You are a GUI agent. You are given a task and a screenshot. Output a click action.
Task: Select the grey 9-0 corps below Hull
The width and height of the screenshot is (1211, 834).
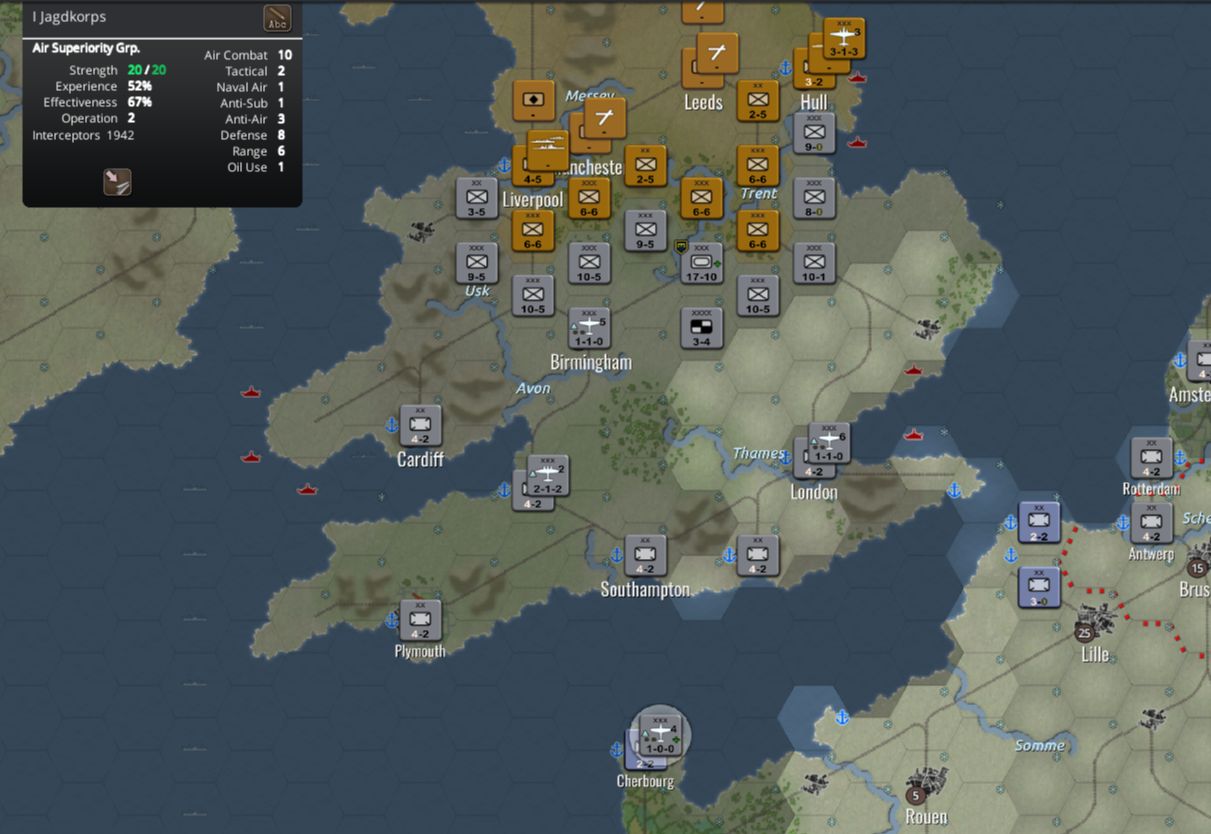[814, 132]
